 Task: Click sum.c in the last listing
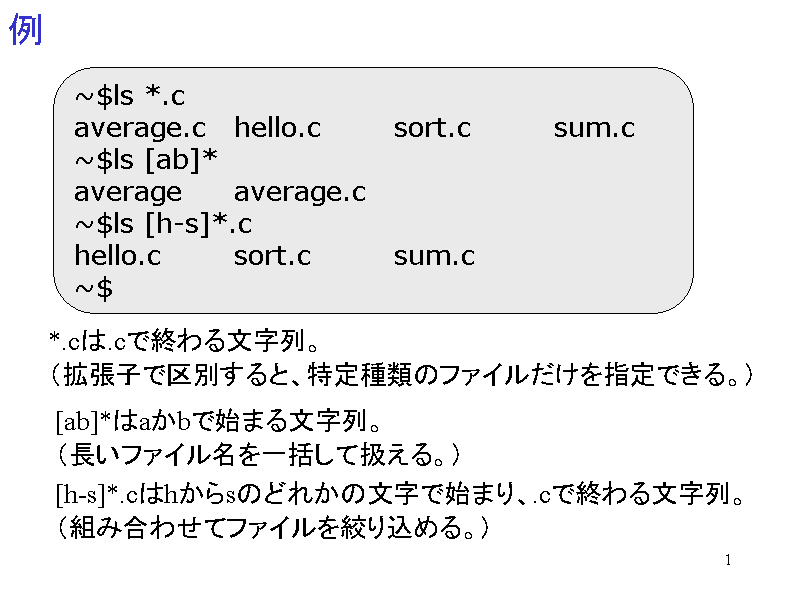click(434, 256)
